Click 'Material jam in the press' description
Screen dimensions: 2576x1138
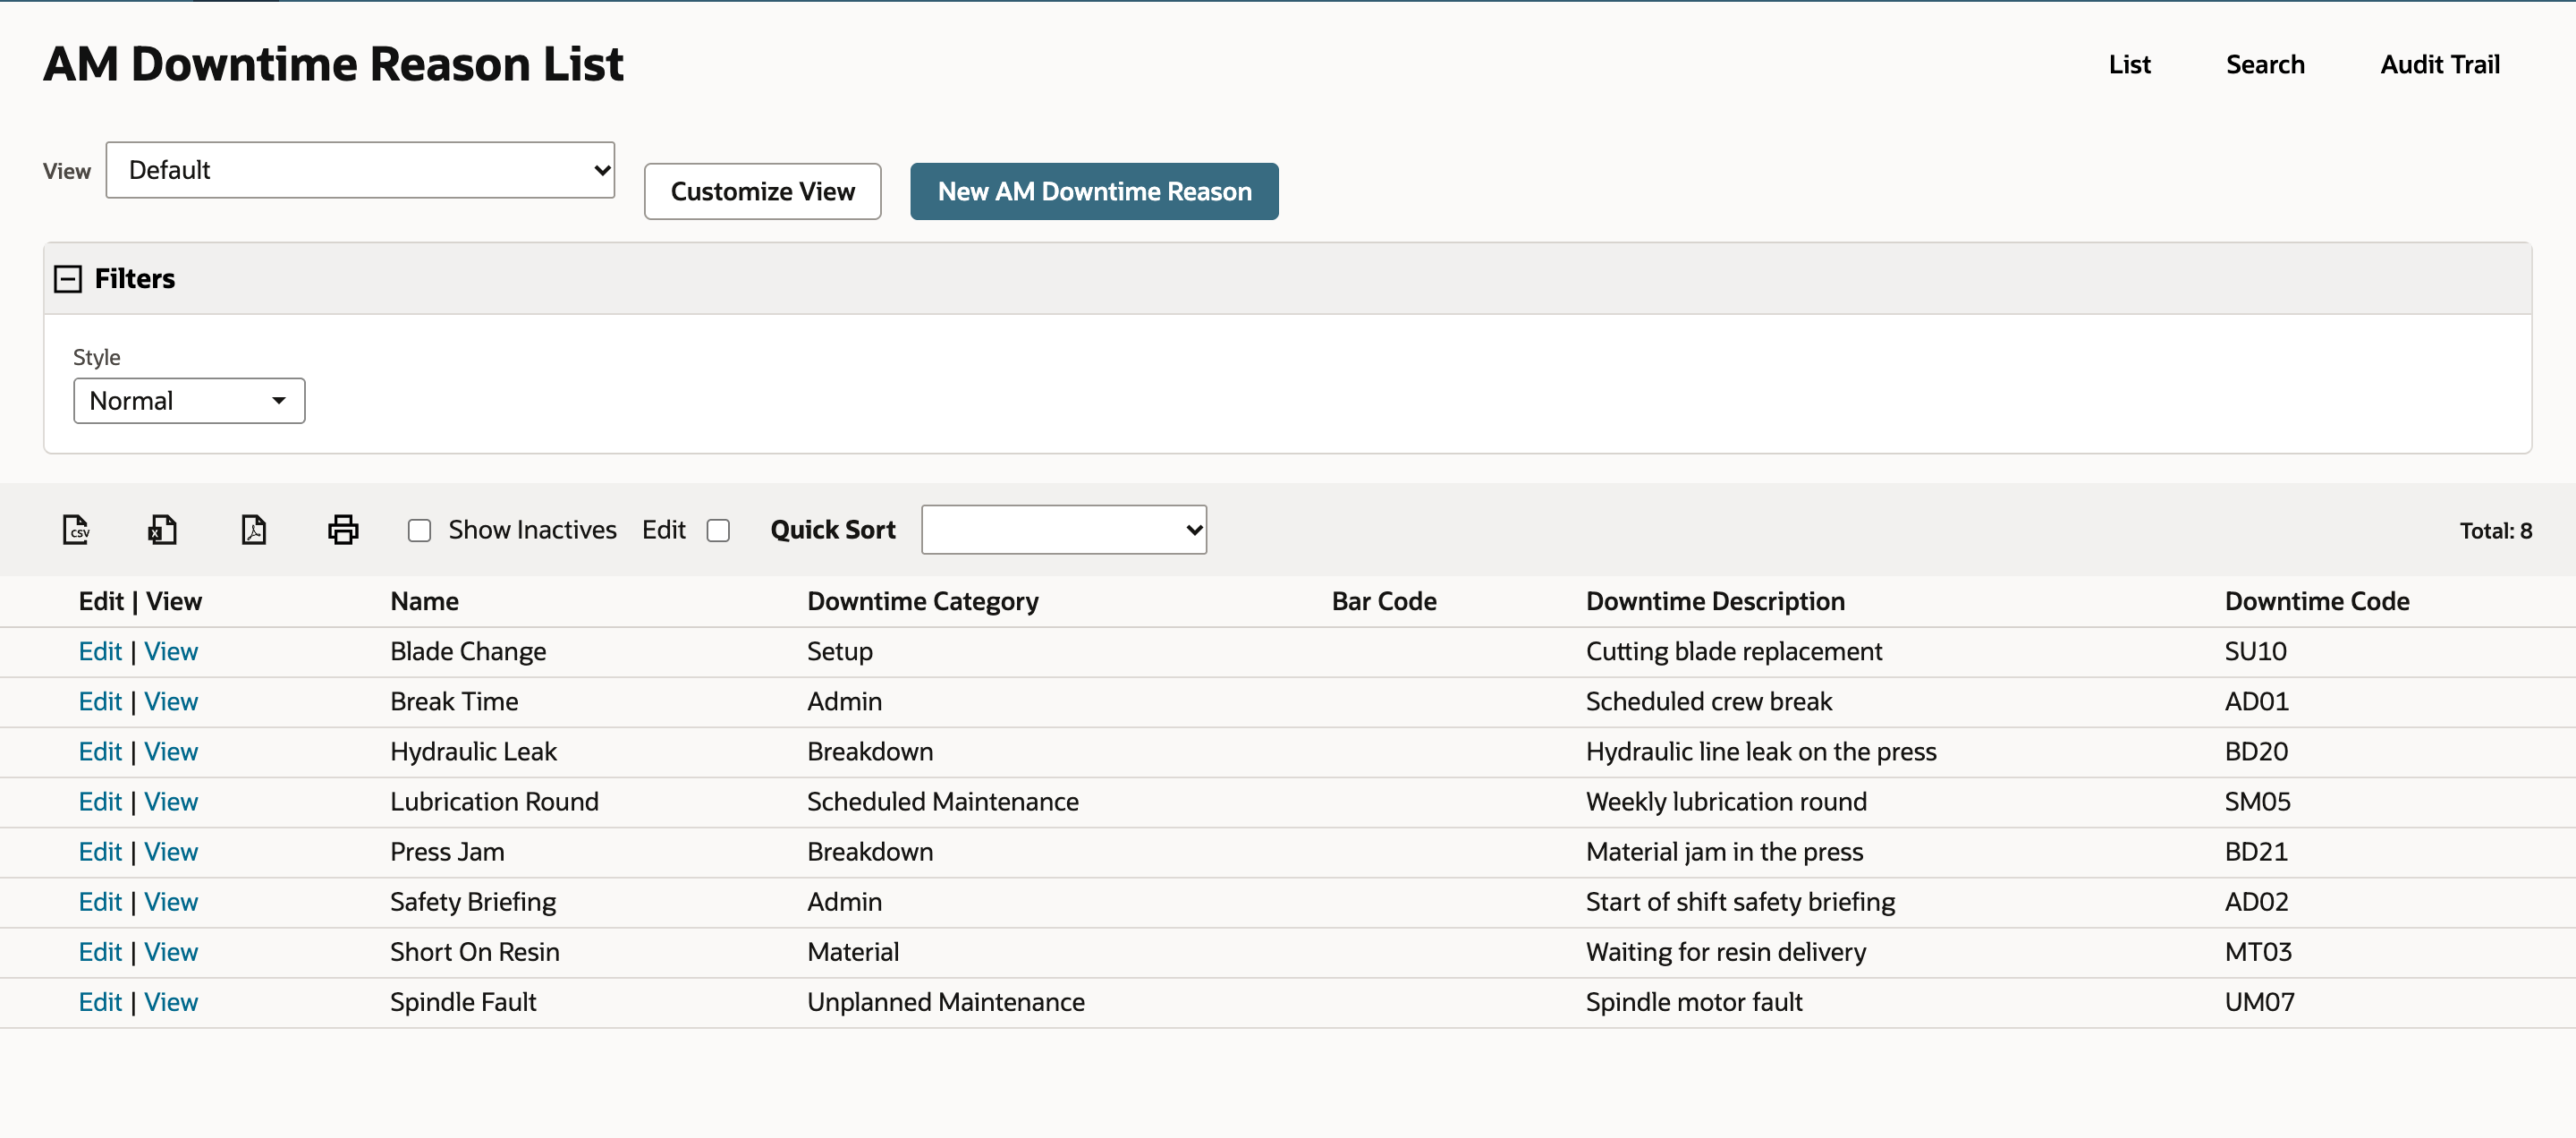click(x=1724, y=852)
